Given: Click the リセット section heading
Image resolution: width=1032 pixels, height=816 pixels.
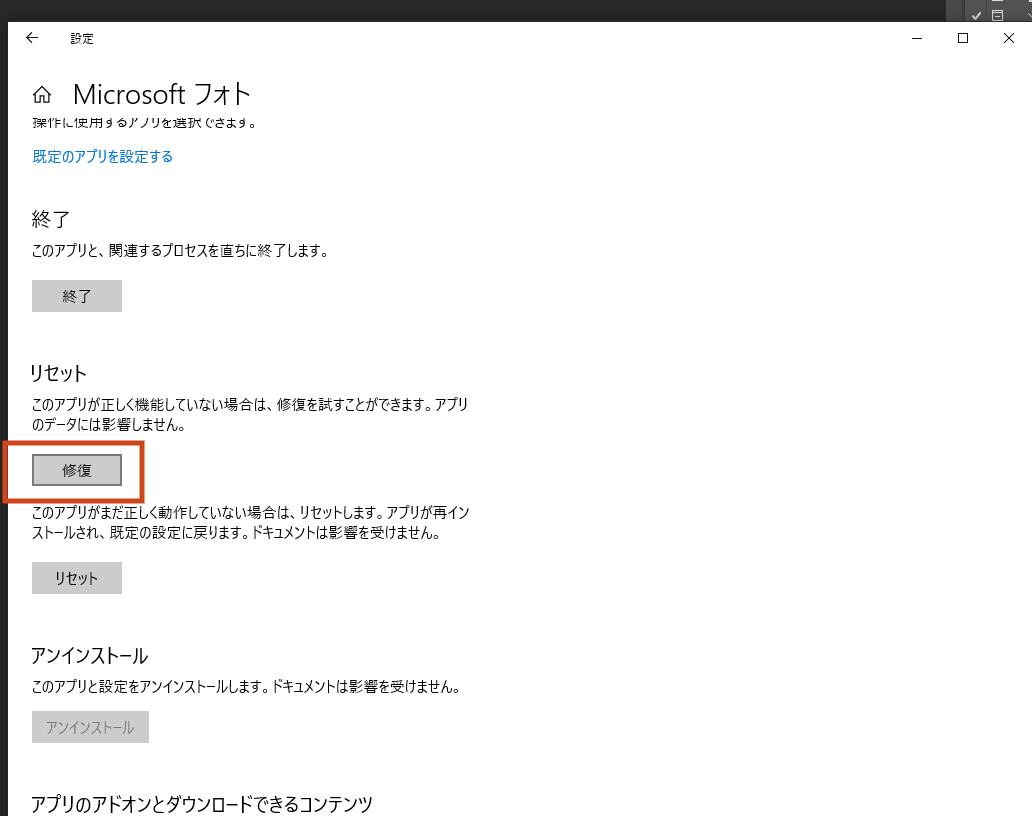Looking at the screenshot, I should click(x=59, y=373).
